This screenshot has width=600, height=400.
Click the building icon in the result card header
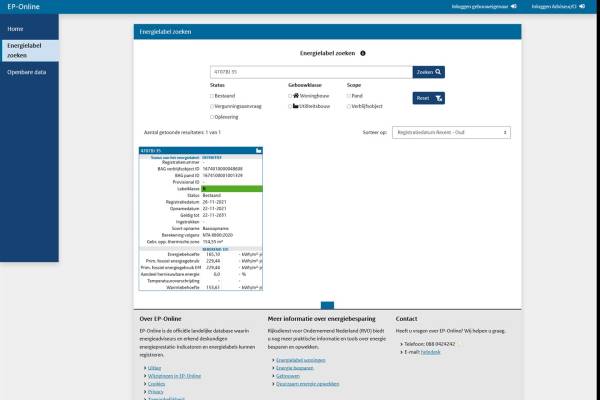coord(259,151)
